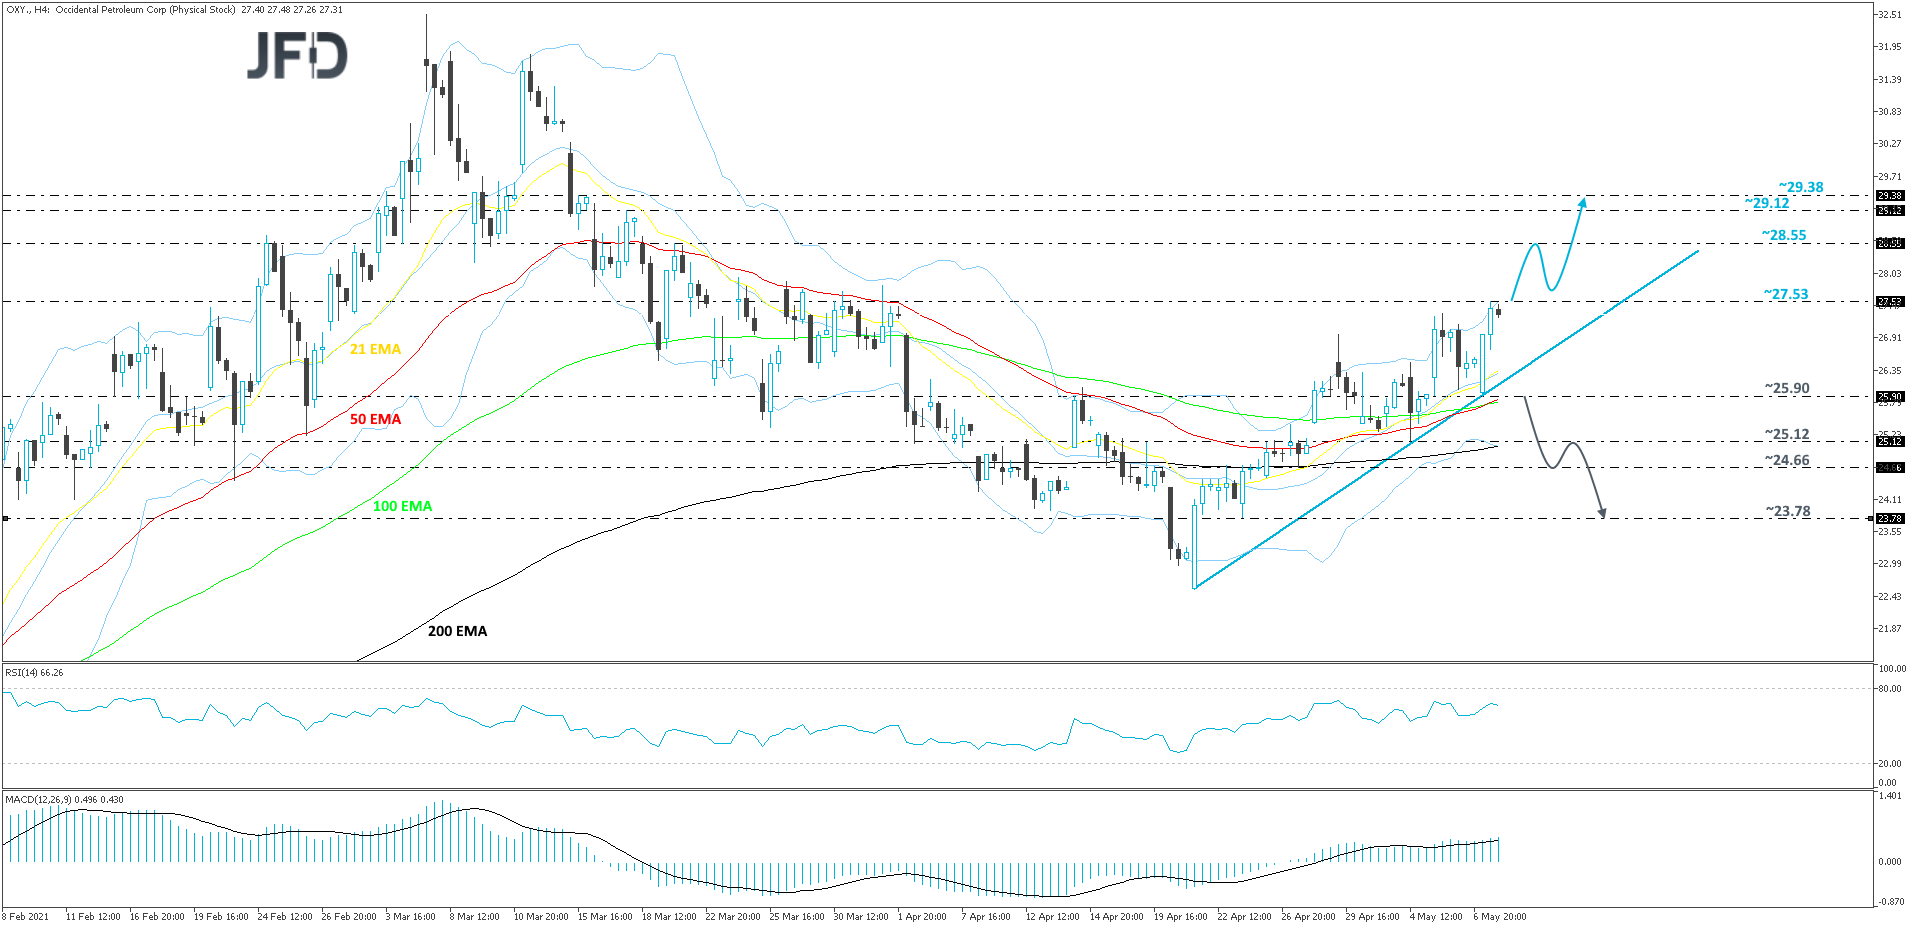This screenshot has height=928, width=1916.
Task: Click the '15 Mar 16:00' date label
Action: pyautogui.click(x=605, y=916)
